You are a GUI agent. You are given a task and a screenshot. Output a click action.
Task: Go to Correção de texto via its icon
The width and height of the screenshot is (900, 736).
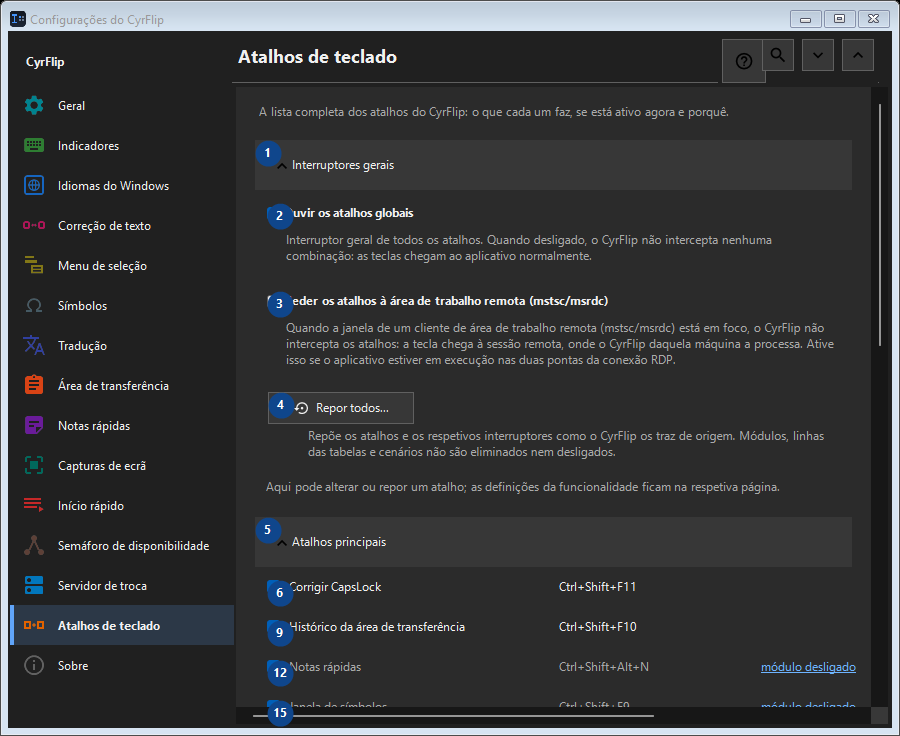coord(34,226)
